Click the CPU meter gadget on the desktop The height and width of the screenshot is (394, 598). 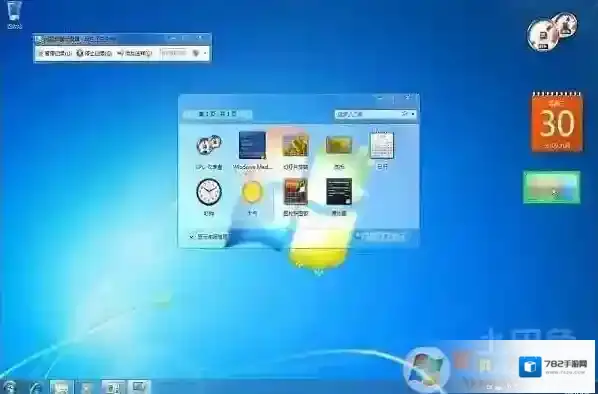click(551, 32)
